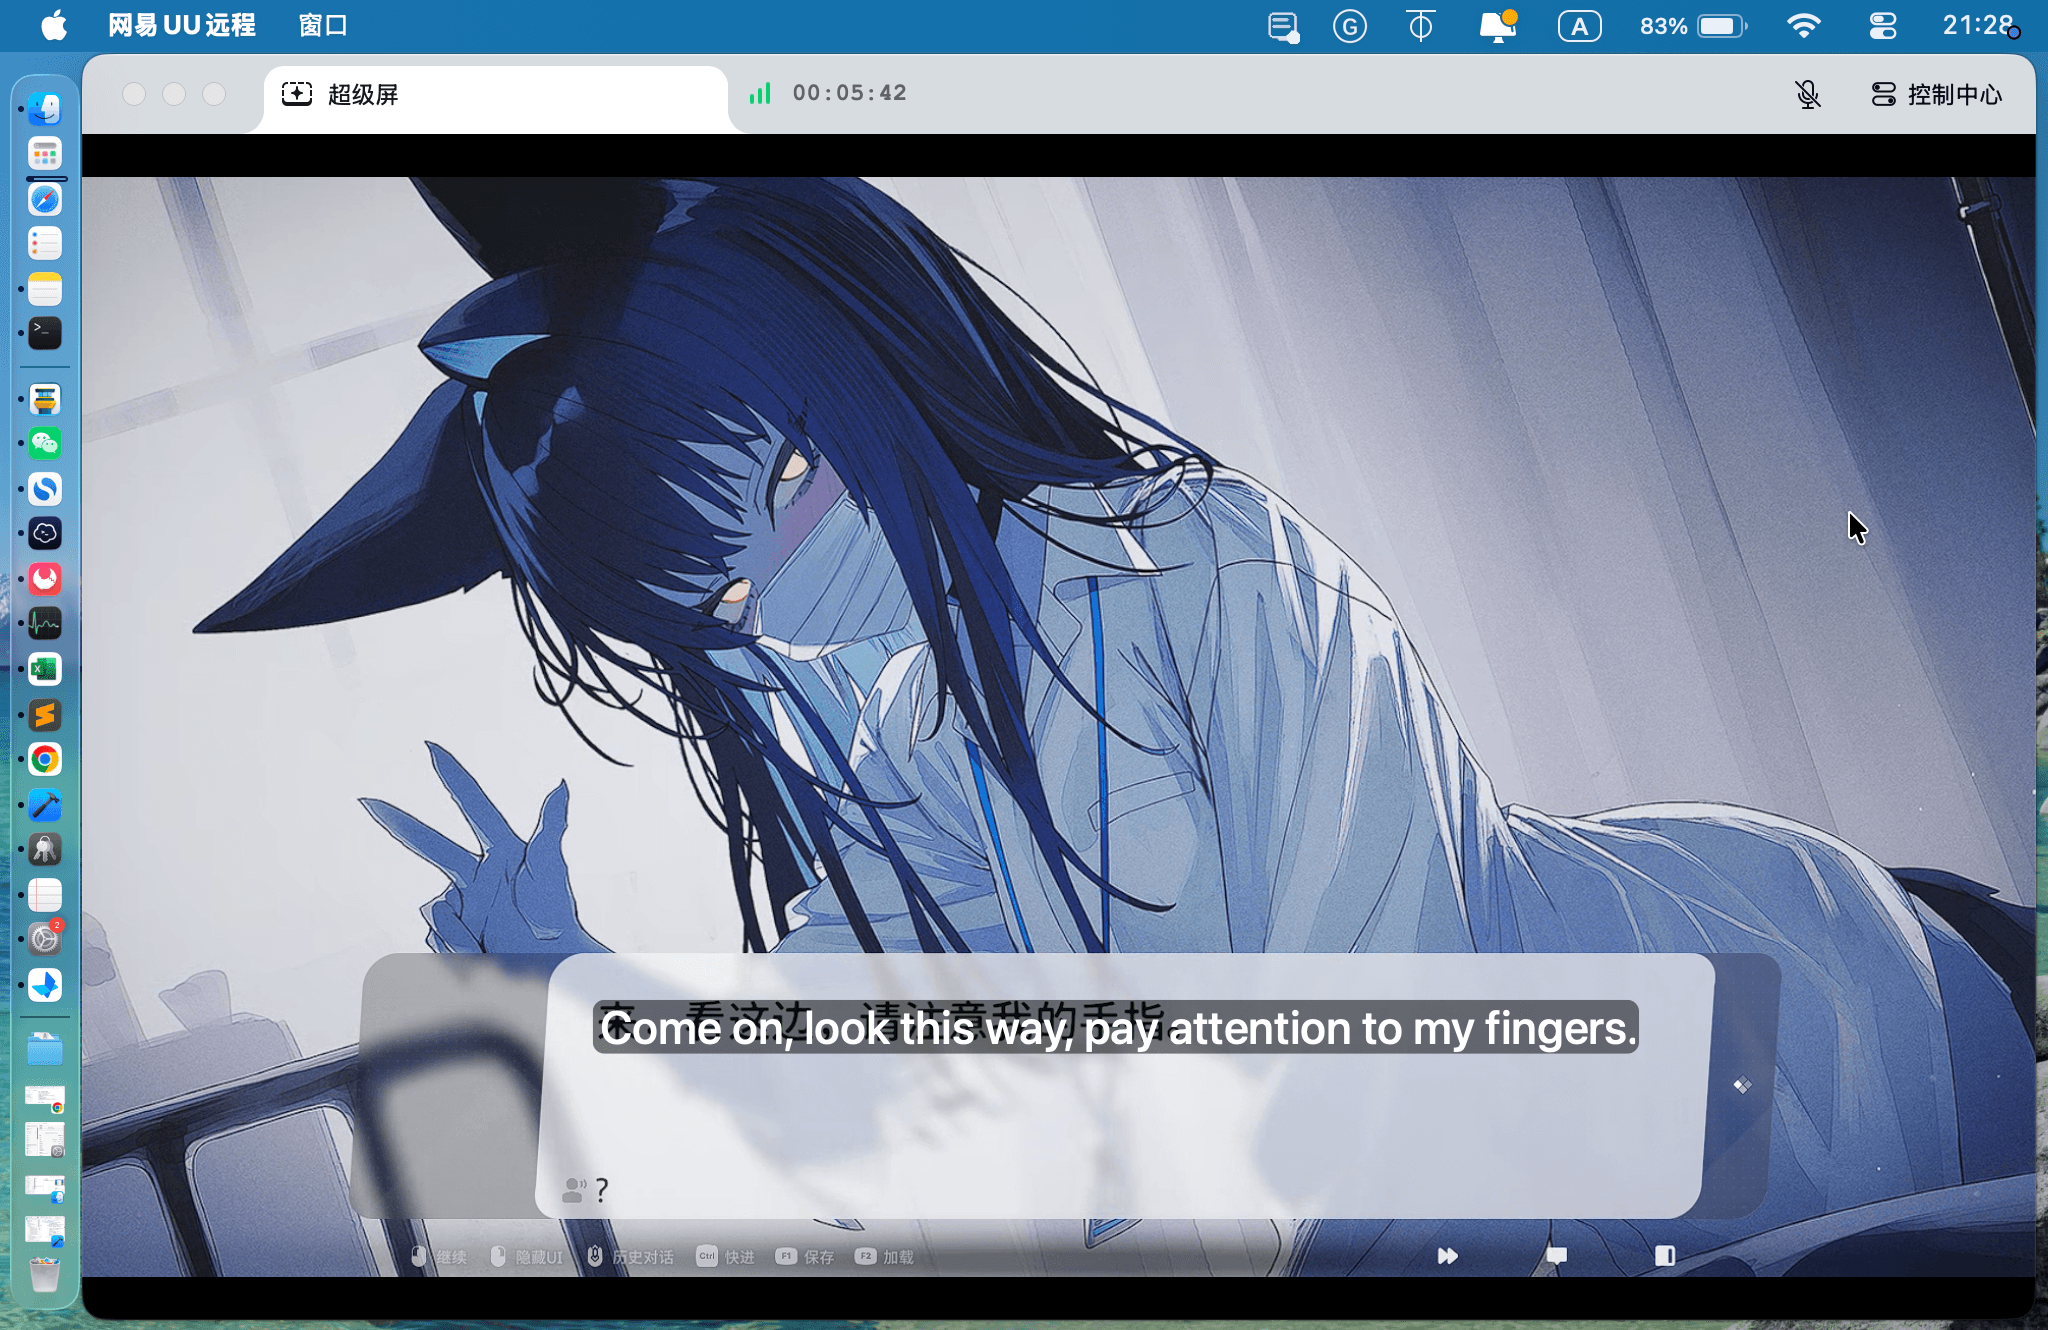
Task: Click the fast-forward double-arrow icon
Action: (x=1447, y=1256)
